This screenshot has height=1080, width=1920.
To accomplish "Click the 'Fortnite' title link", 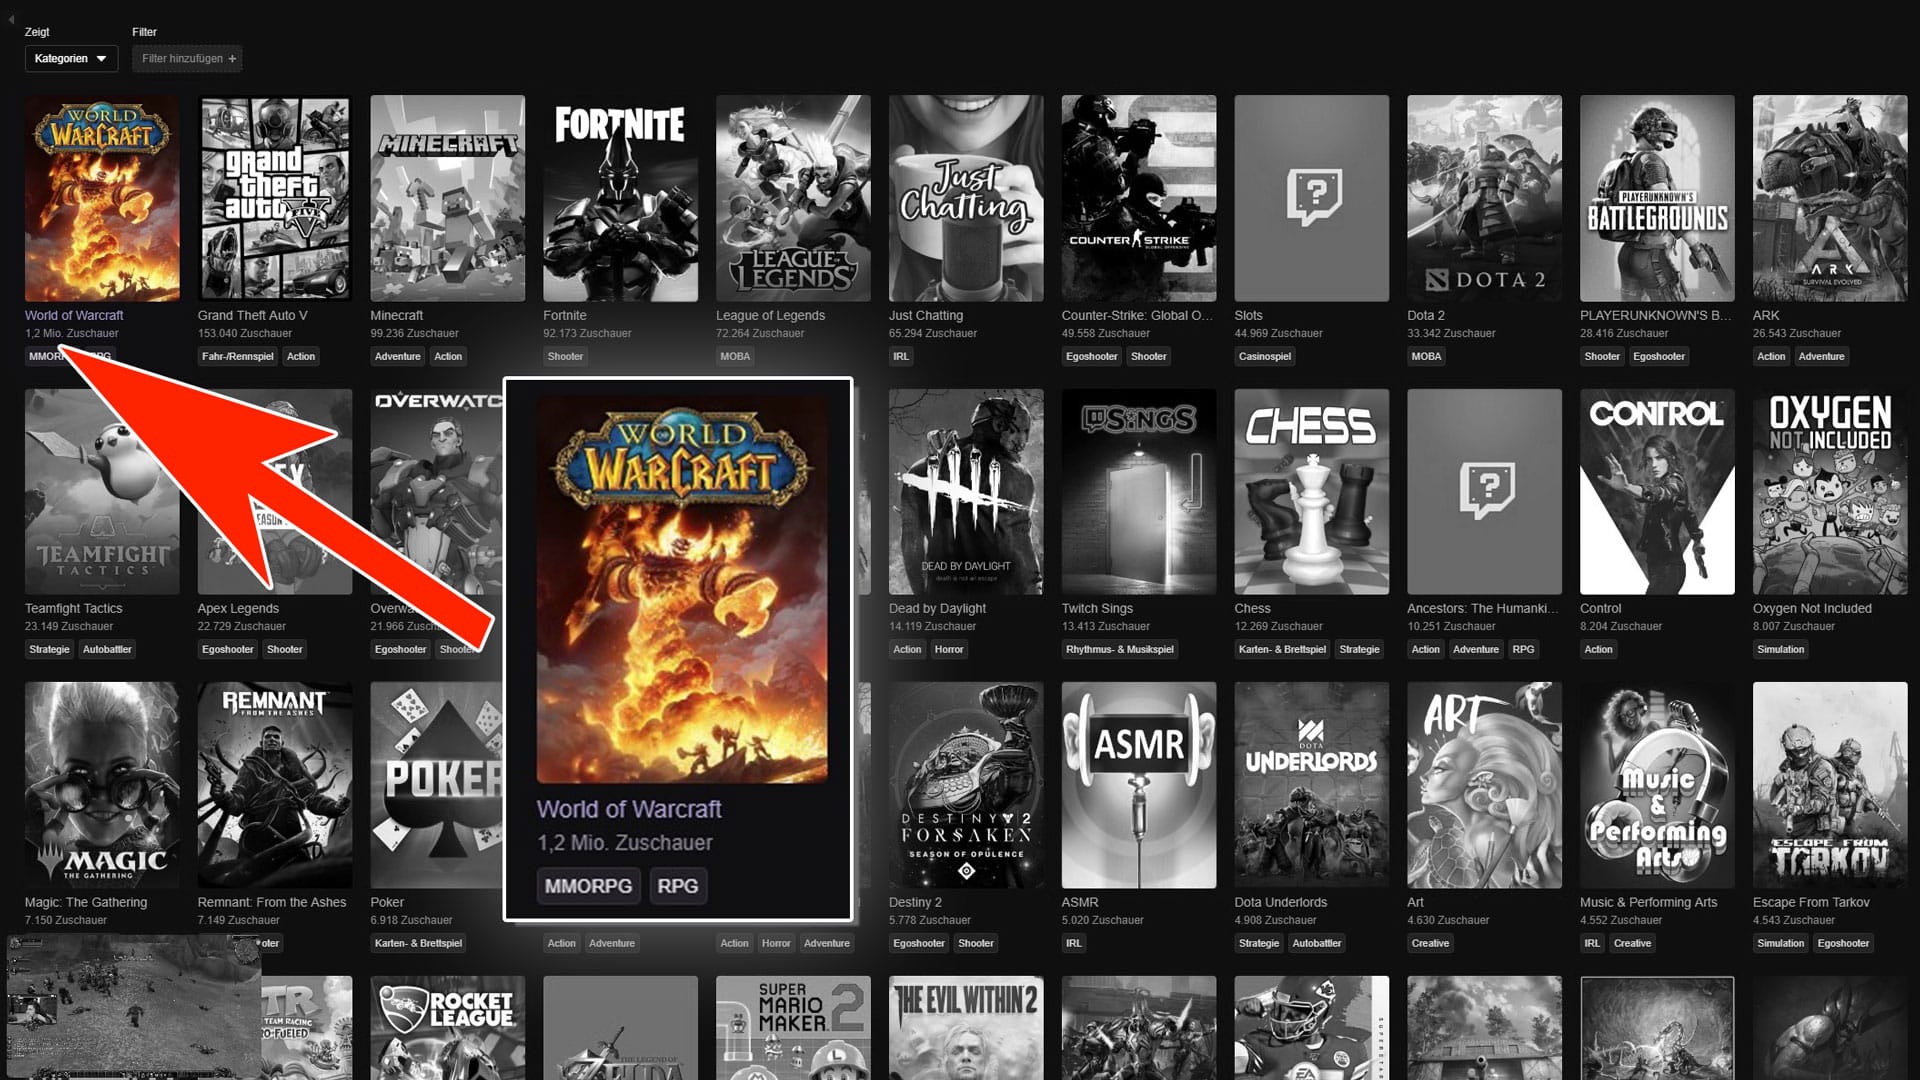I will click(x=565, y=315).
